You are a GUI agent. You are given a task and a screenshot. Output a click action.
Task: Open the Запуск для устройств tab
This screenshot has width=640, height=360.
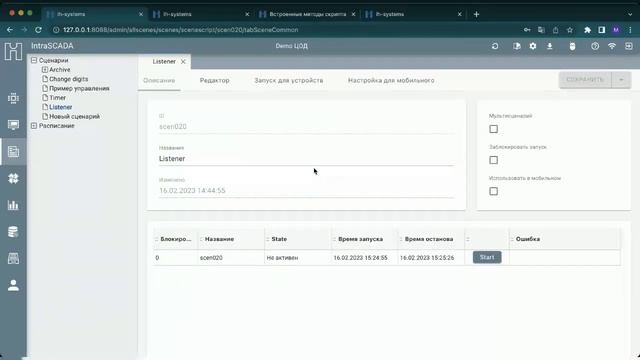(289, 80)
